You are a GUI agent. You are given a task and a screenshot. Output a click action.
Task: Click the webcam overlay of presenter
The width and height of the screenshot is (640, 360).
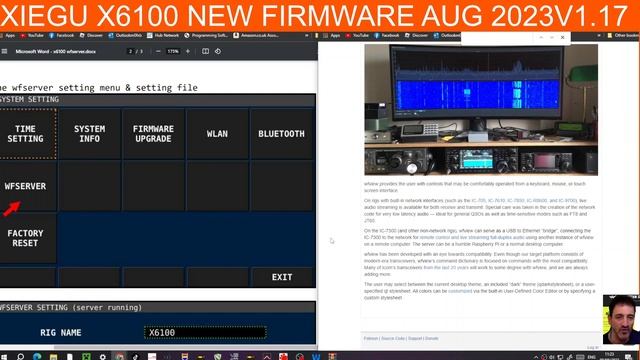pyautogui.click(x=621, y=320)
